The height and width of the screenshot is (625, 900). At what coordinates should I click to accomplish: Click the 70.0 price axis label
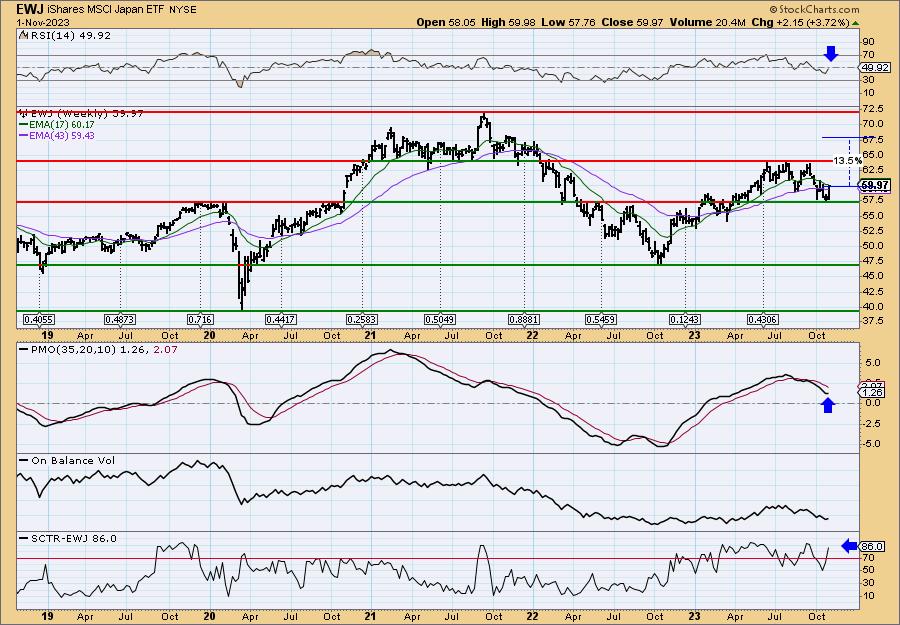click(x=873, y=124)
